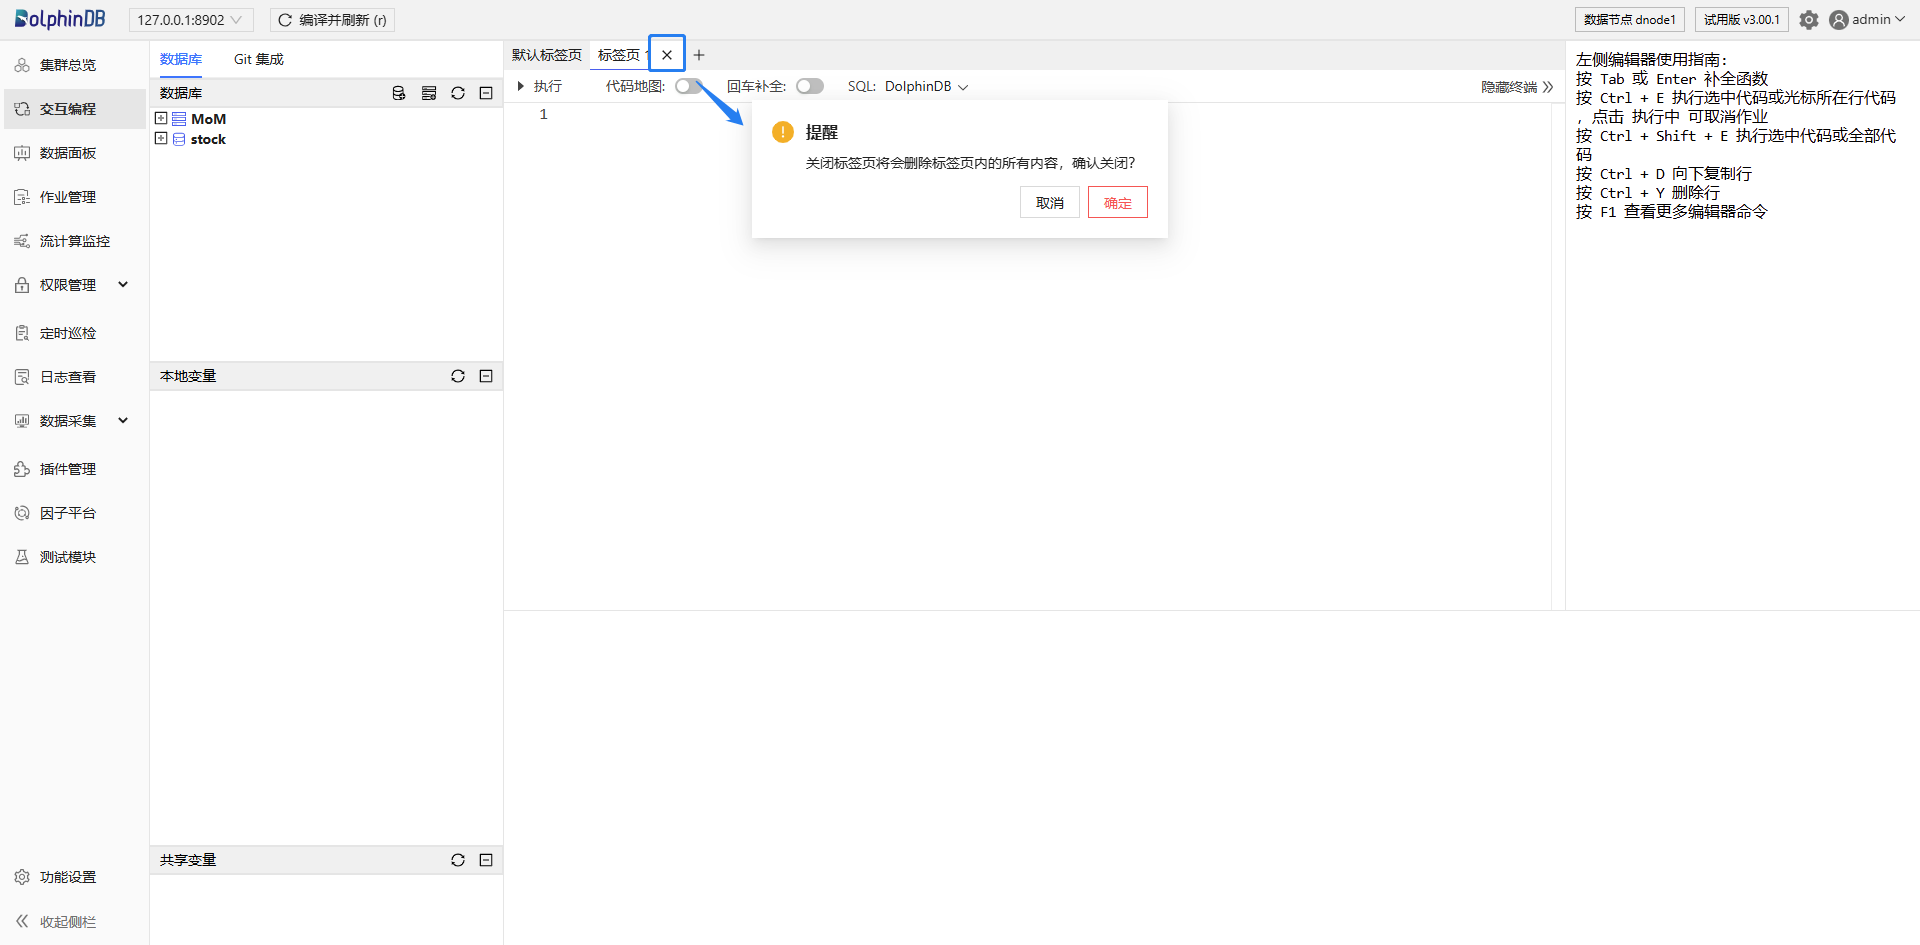Image resolution: width=1920 pixels, height=945 pixels.
Task: Click 取消 to cancel the dialog
Action: coord(1049,203)
